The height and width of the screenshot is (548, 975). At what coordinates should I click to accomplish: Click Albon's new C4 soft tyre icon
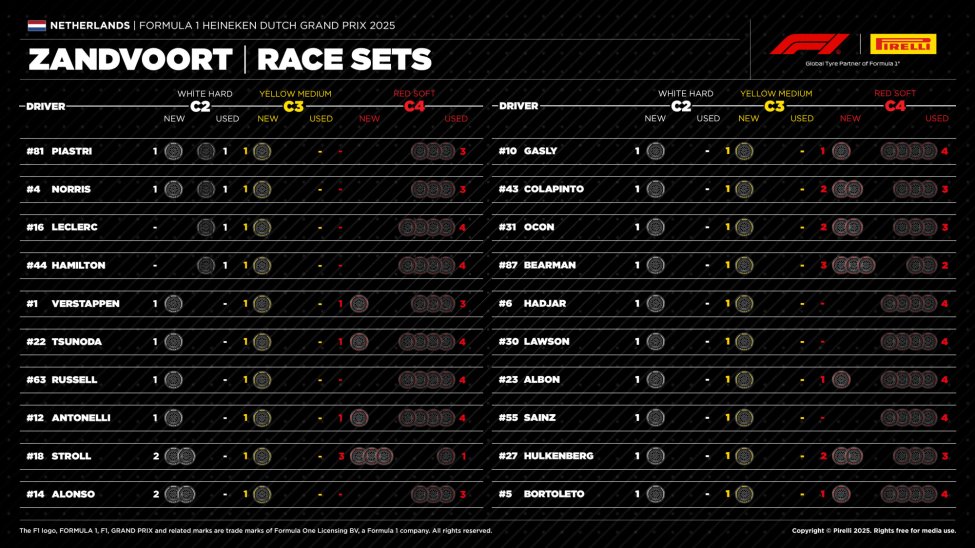click(x=841, y=379)
